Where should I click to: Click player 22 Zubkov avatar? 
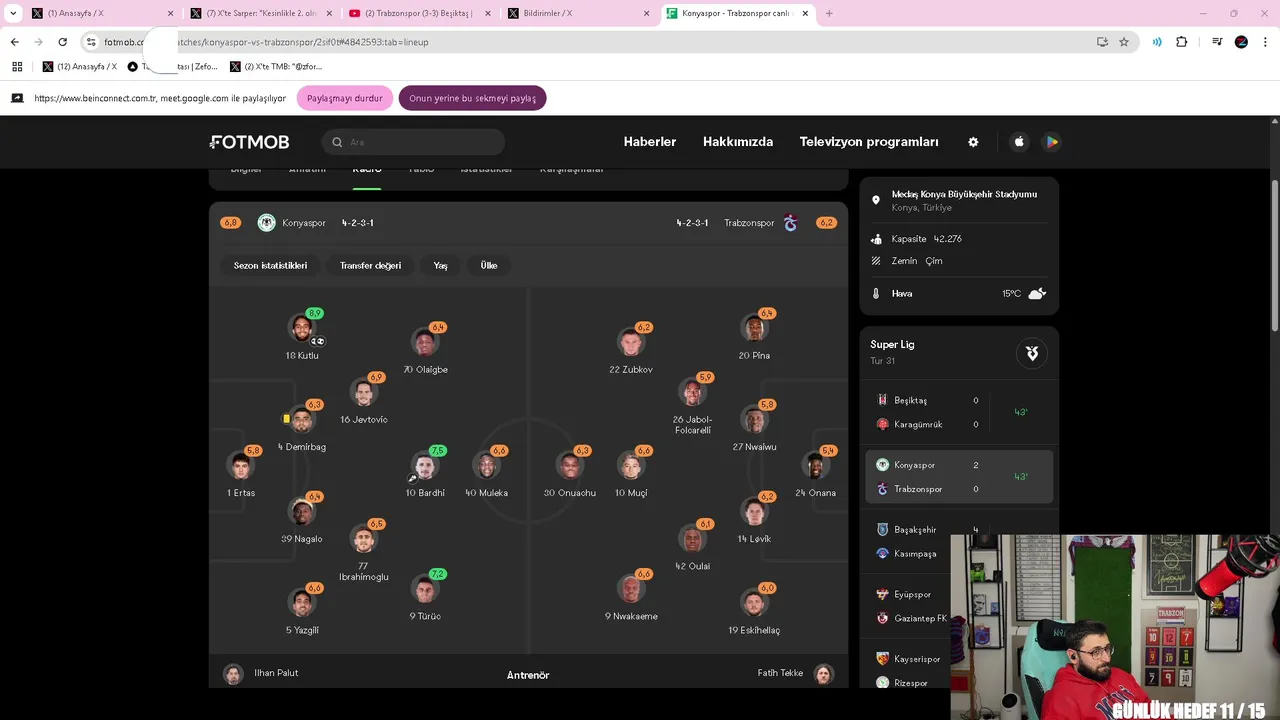click(x=631, y=342)
